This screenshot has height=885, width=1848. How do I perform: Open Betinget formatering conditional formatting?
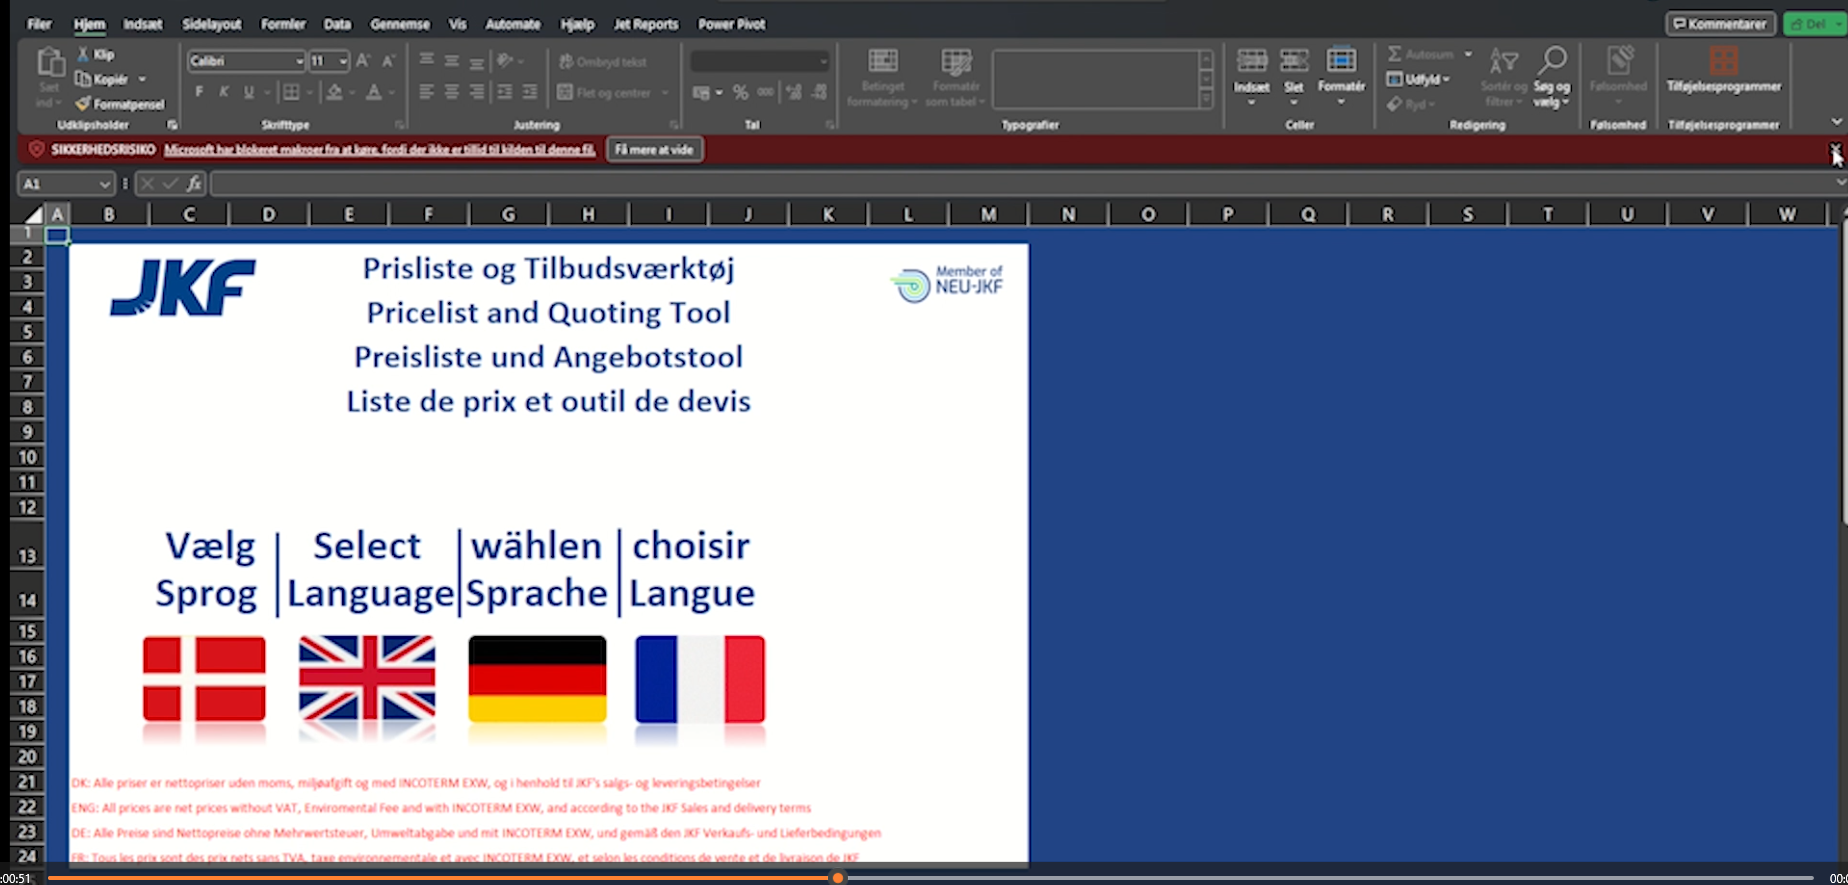[x=882, y=77]
